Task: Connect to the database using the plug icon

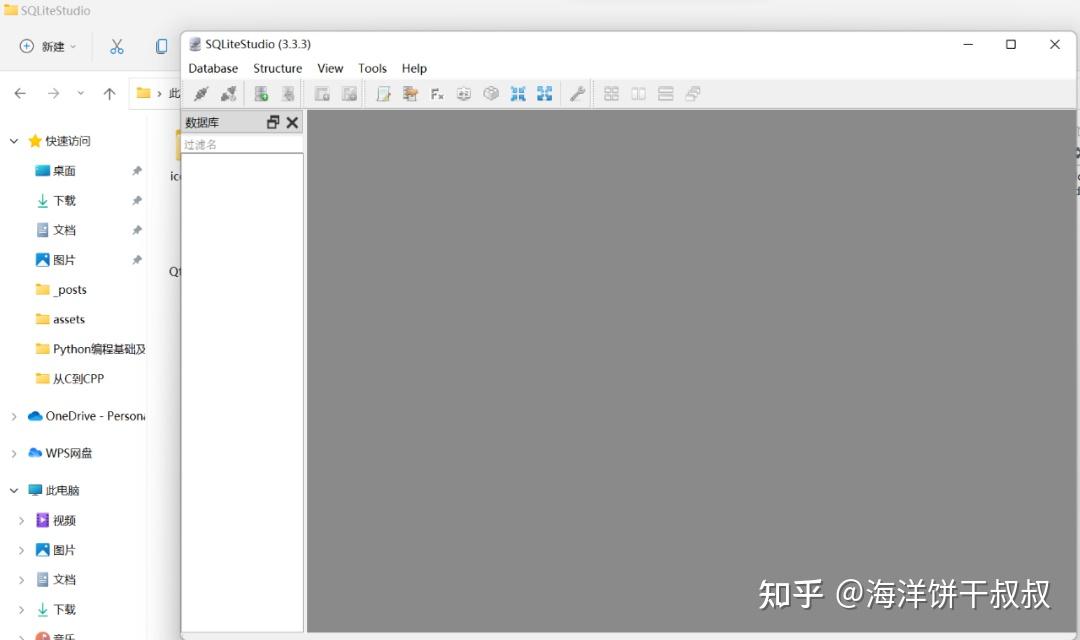Action: coord(199,93)
